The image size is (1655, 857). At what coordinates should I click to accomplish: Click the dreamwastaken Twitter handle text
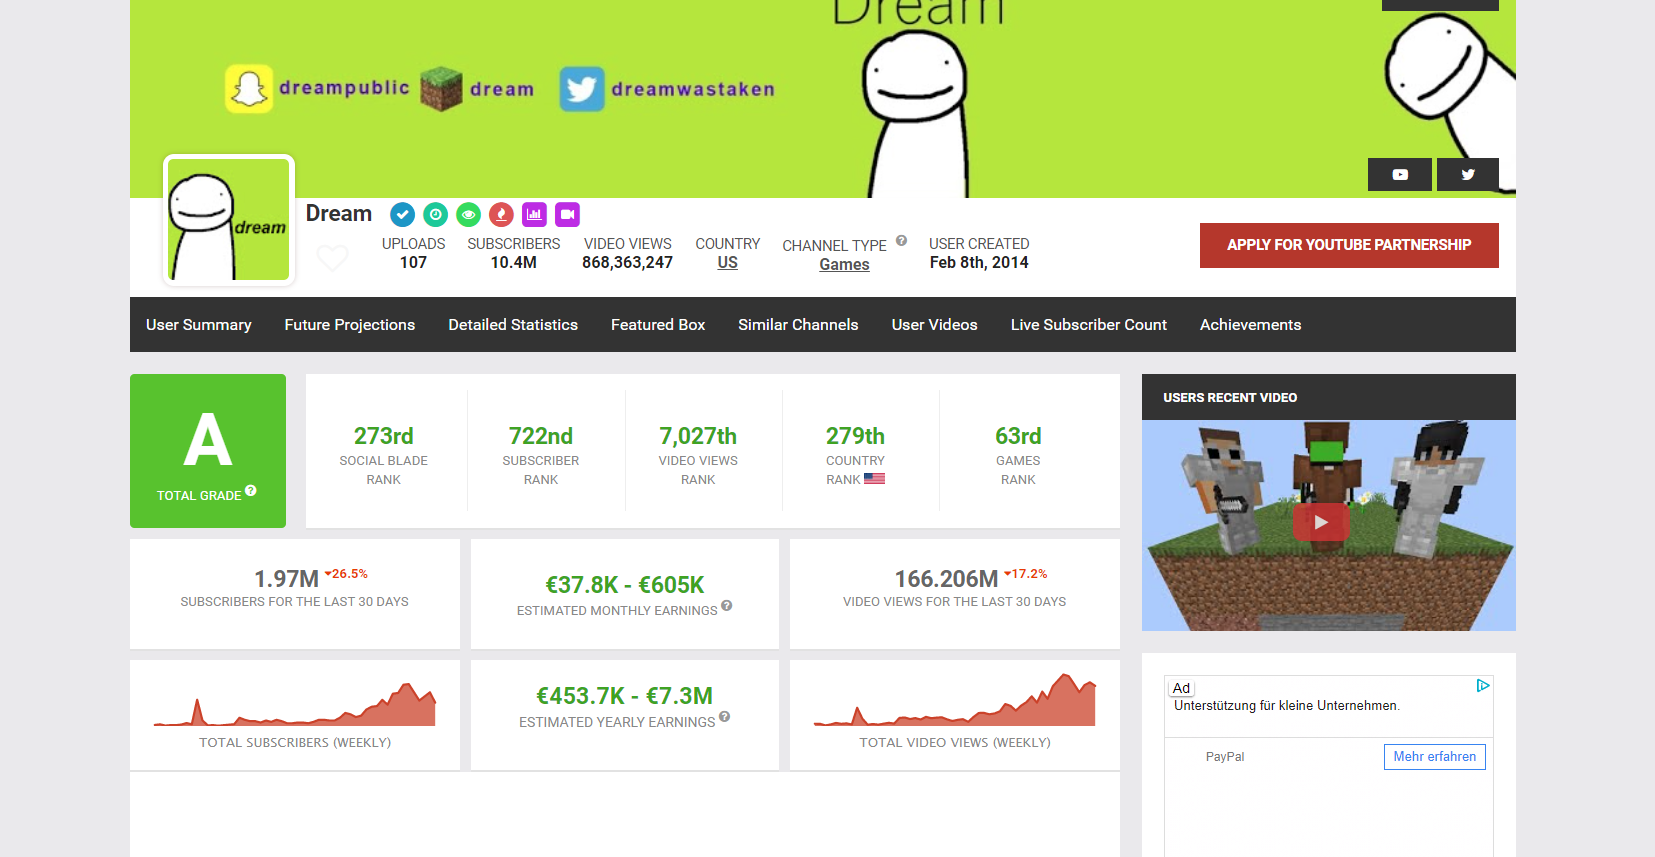(693, 89)
